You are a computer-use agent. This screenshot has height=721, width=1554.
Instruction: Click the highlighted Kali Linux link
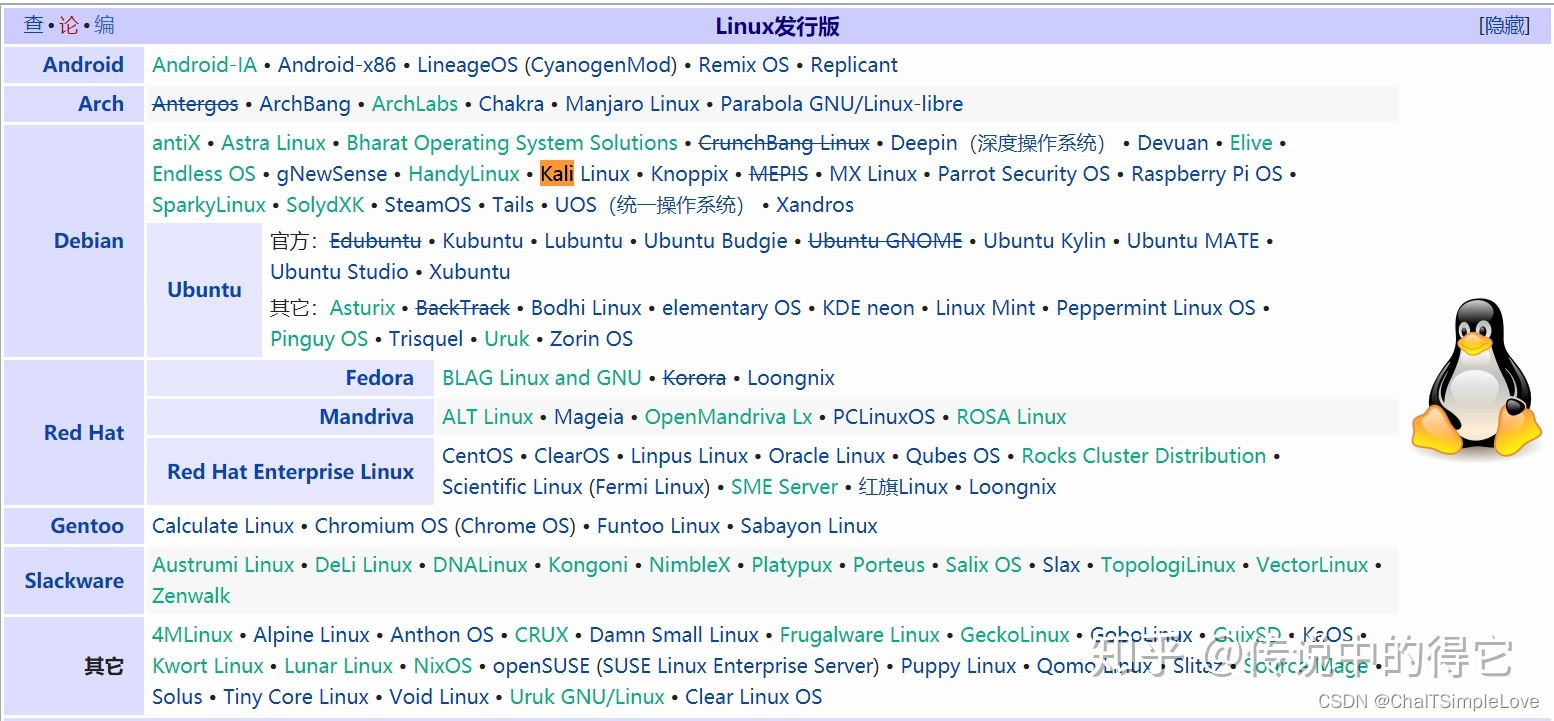click(x=584, y=174)
